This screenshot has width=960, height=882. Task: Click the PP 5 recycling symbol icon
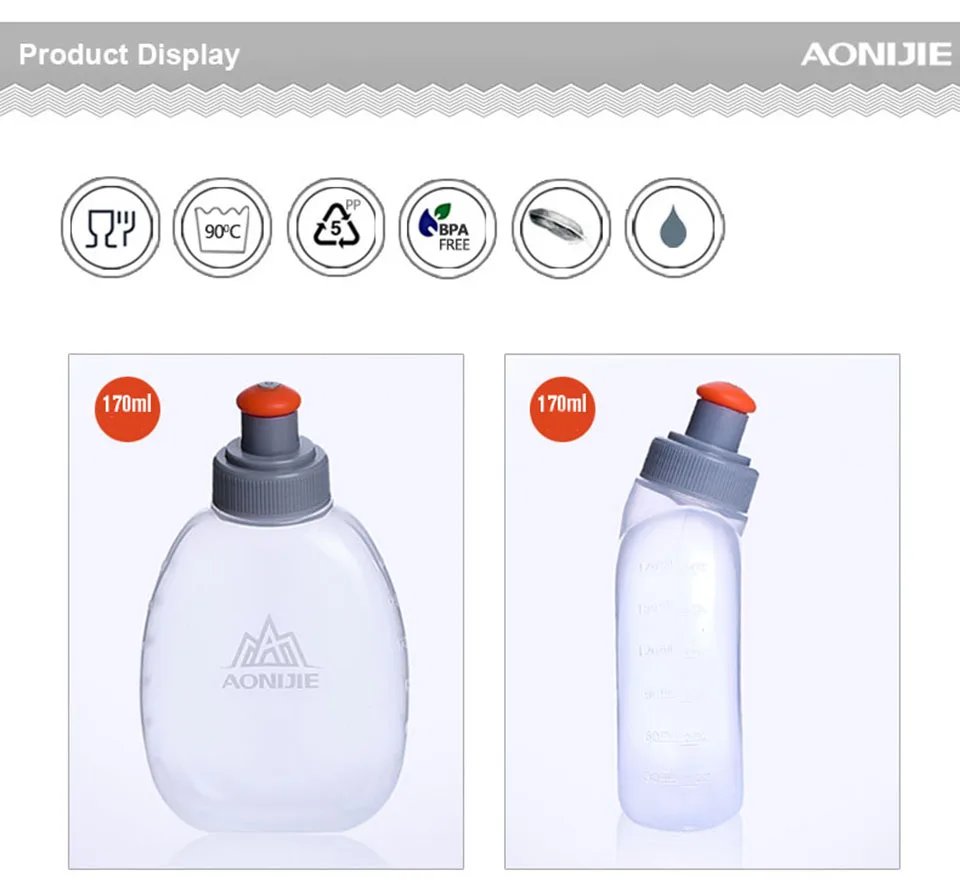point(336,228)
